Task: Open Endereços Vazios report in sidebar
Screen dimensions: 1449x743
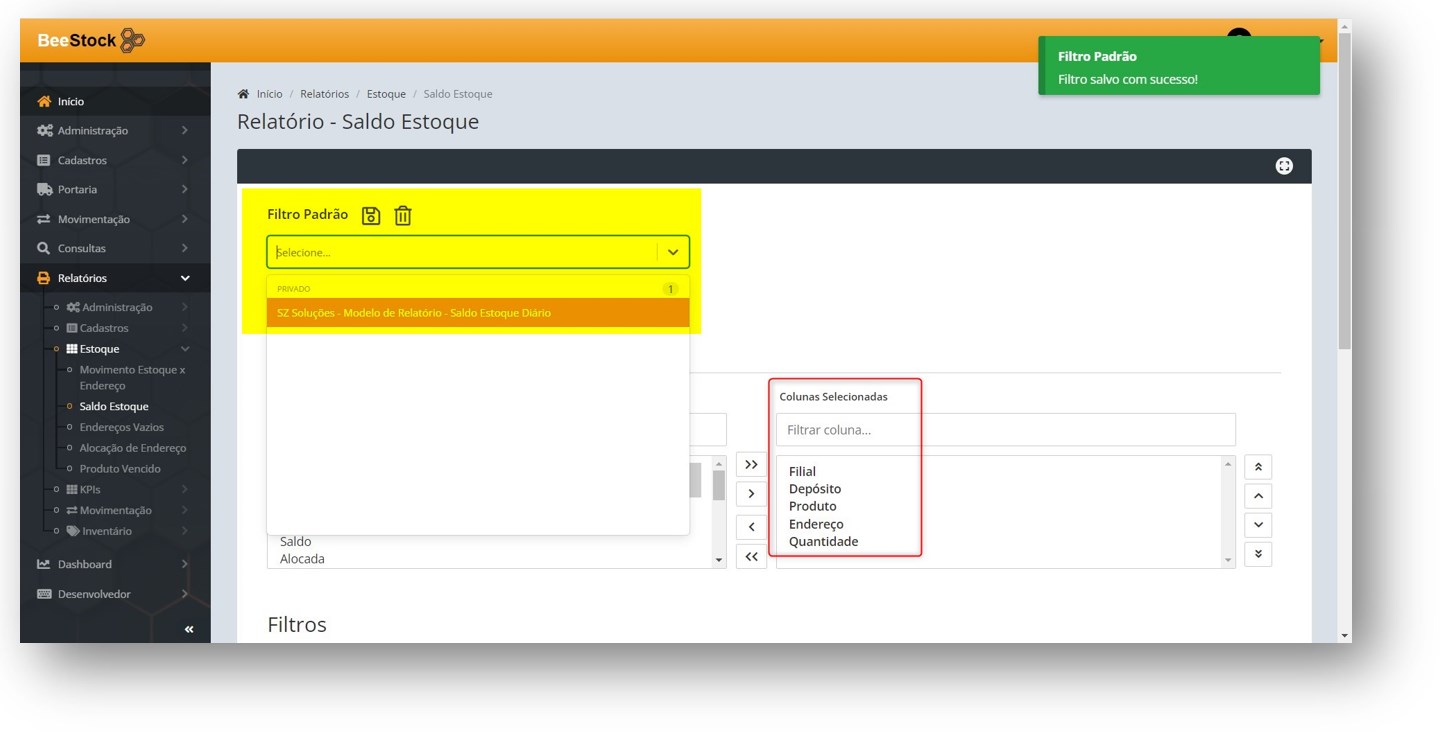Action: point(121,427)
